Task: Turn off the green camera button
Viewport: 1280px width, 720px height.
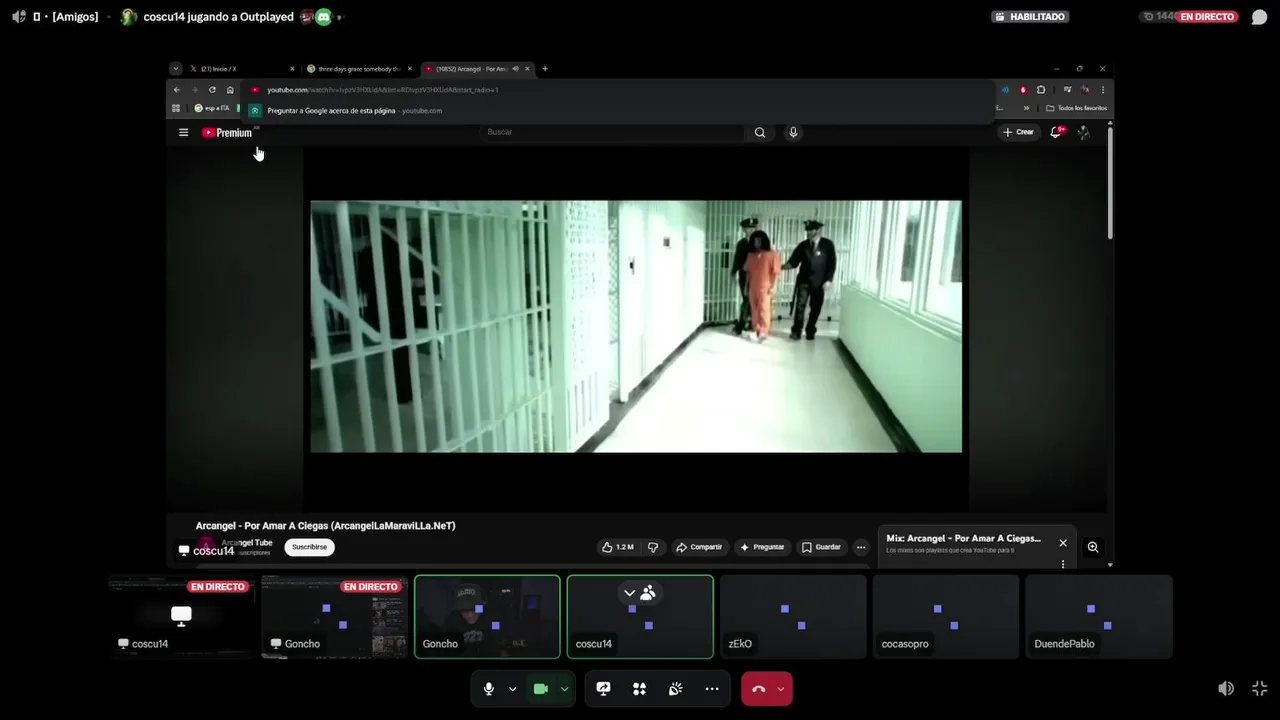Action: coord(541,689)
